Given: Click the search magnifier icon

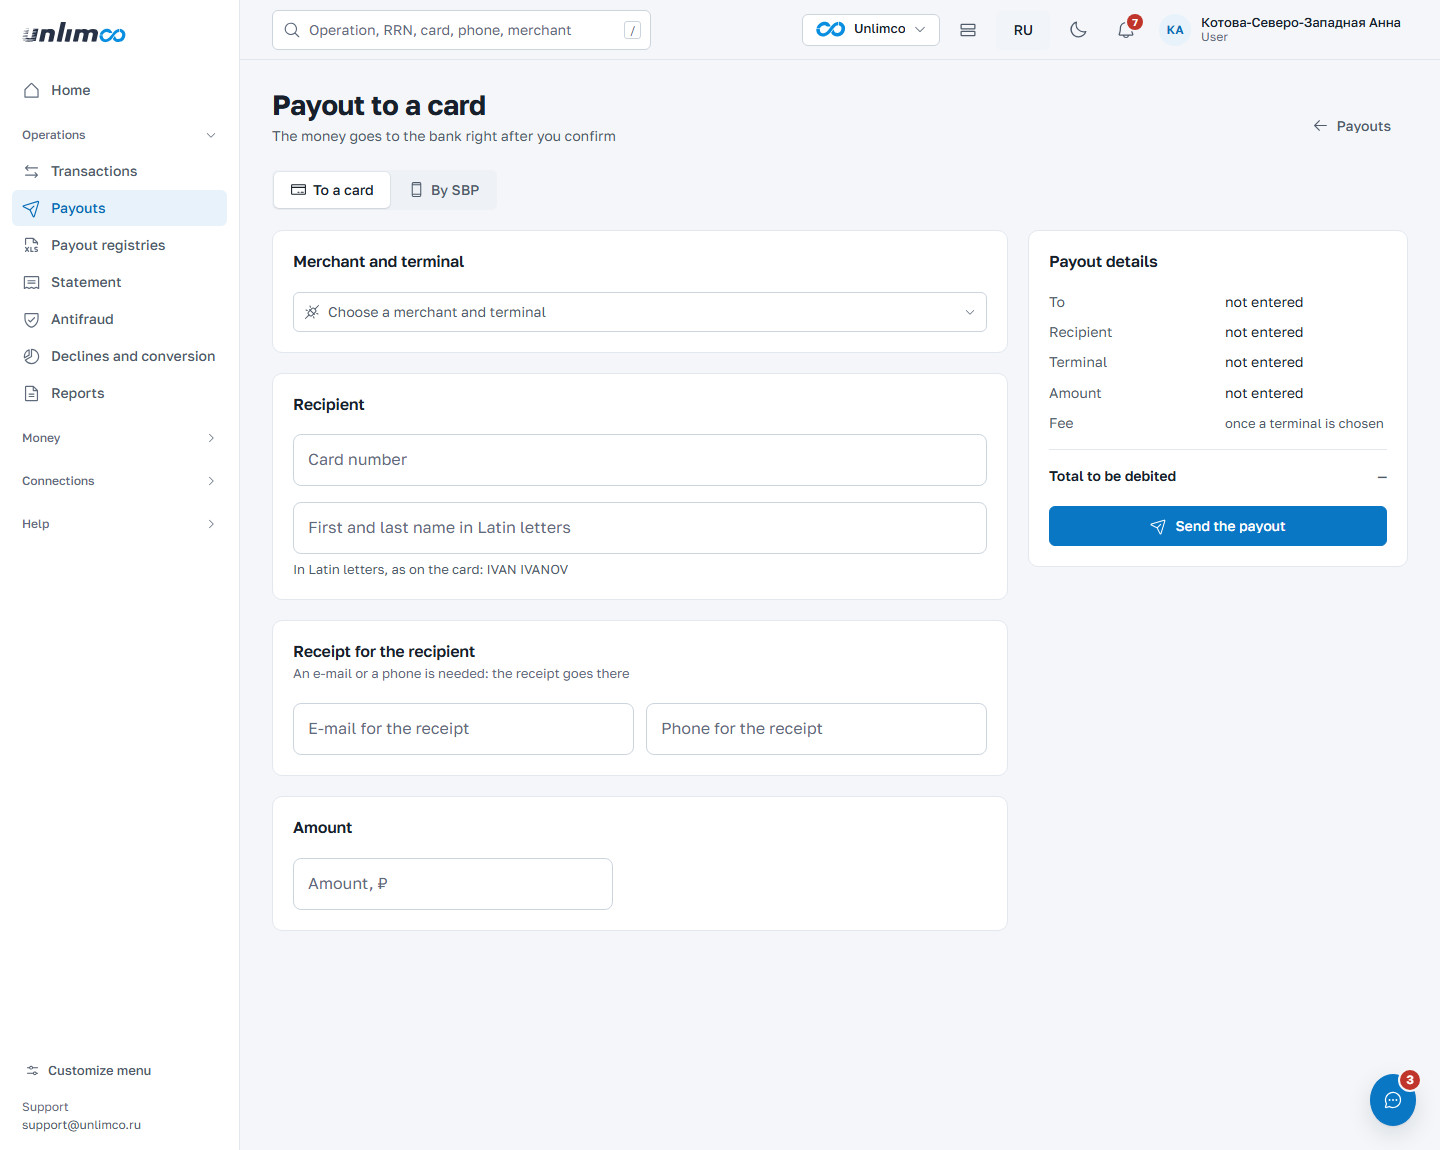Looking at the screenshot, I should click(292, 30).
